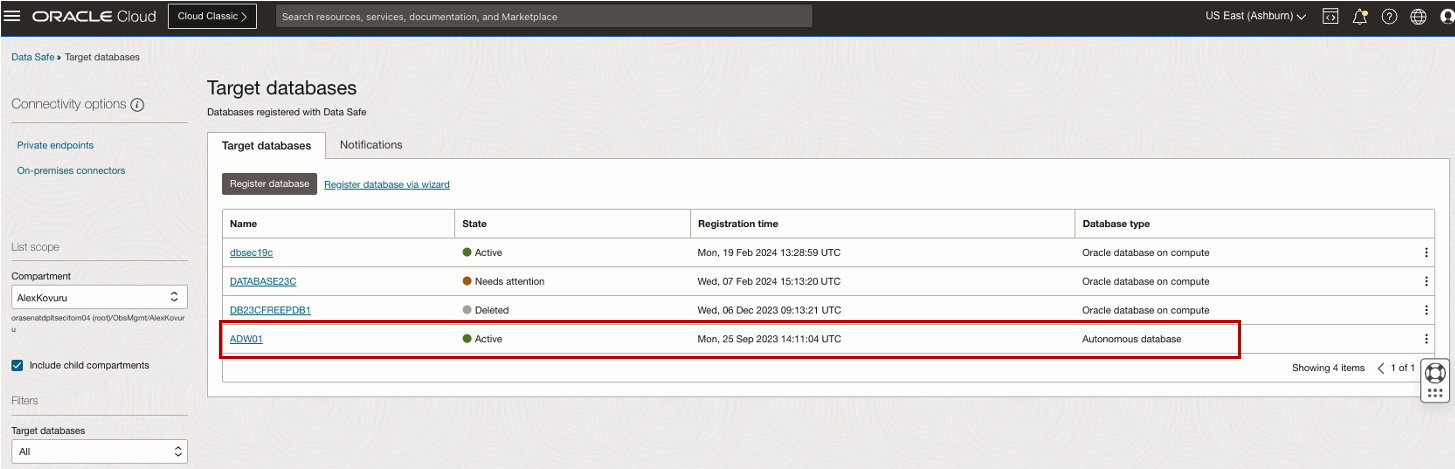Open Private endpoints link
Screen dimensions: 1455x469
[55, 145]
